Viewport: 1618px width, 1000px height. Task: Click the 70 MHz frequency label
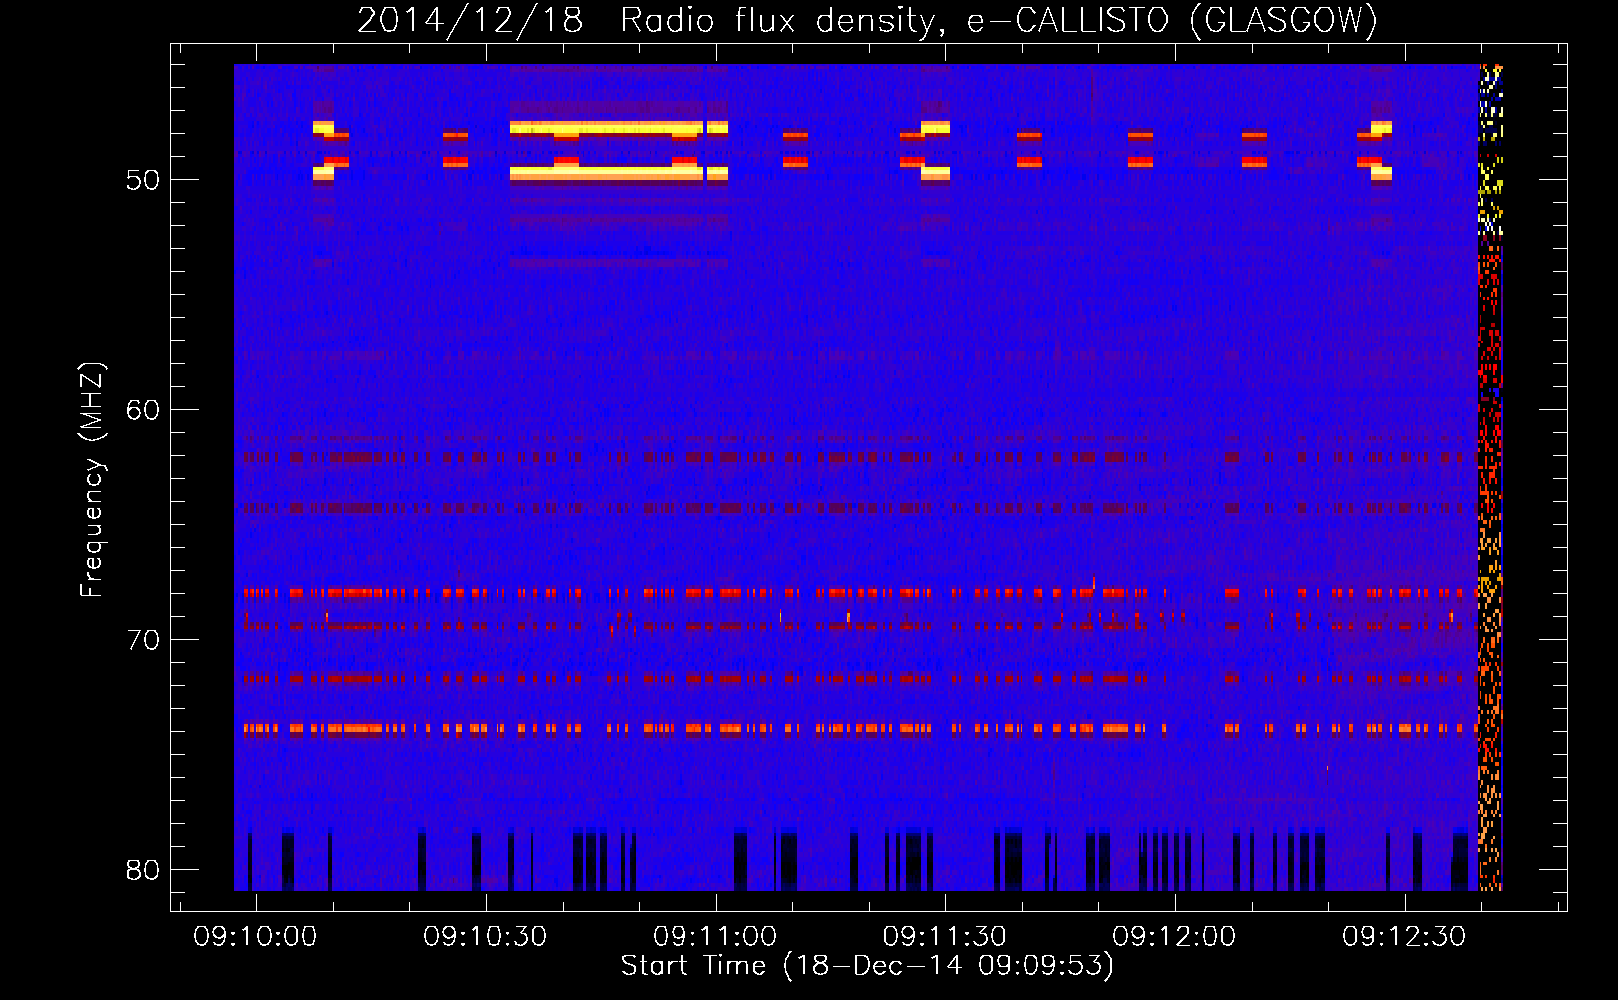[143, 640]
